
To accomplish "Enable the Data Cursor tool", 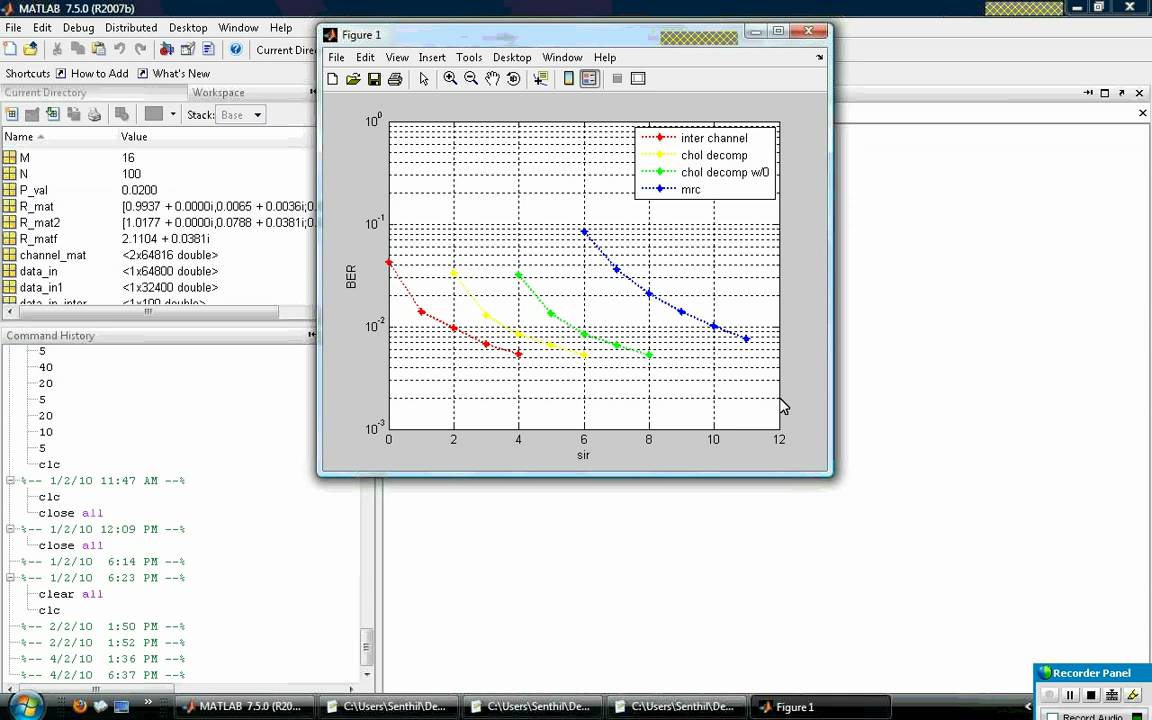I will click(x=541, y=79).
